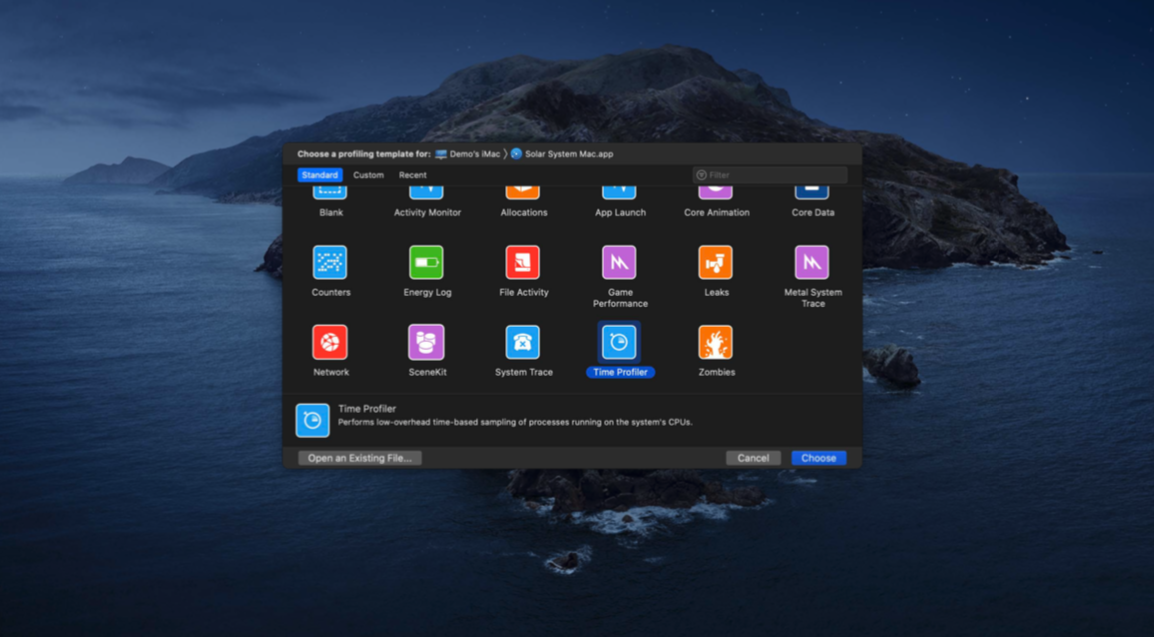
Task: Click the filter icon in Filter field
Action: coord(701,175)
